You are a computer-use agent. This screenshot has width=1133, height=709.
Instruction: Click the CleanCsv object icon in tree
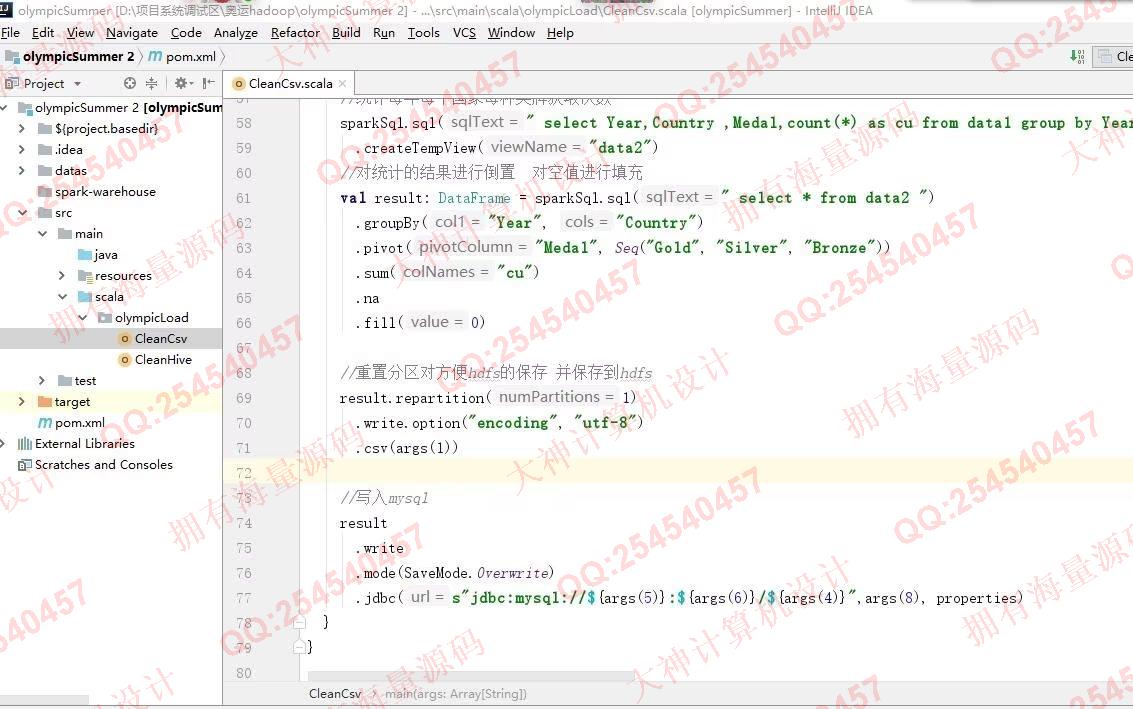click(125, 338)
